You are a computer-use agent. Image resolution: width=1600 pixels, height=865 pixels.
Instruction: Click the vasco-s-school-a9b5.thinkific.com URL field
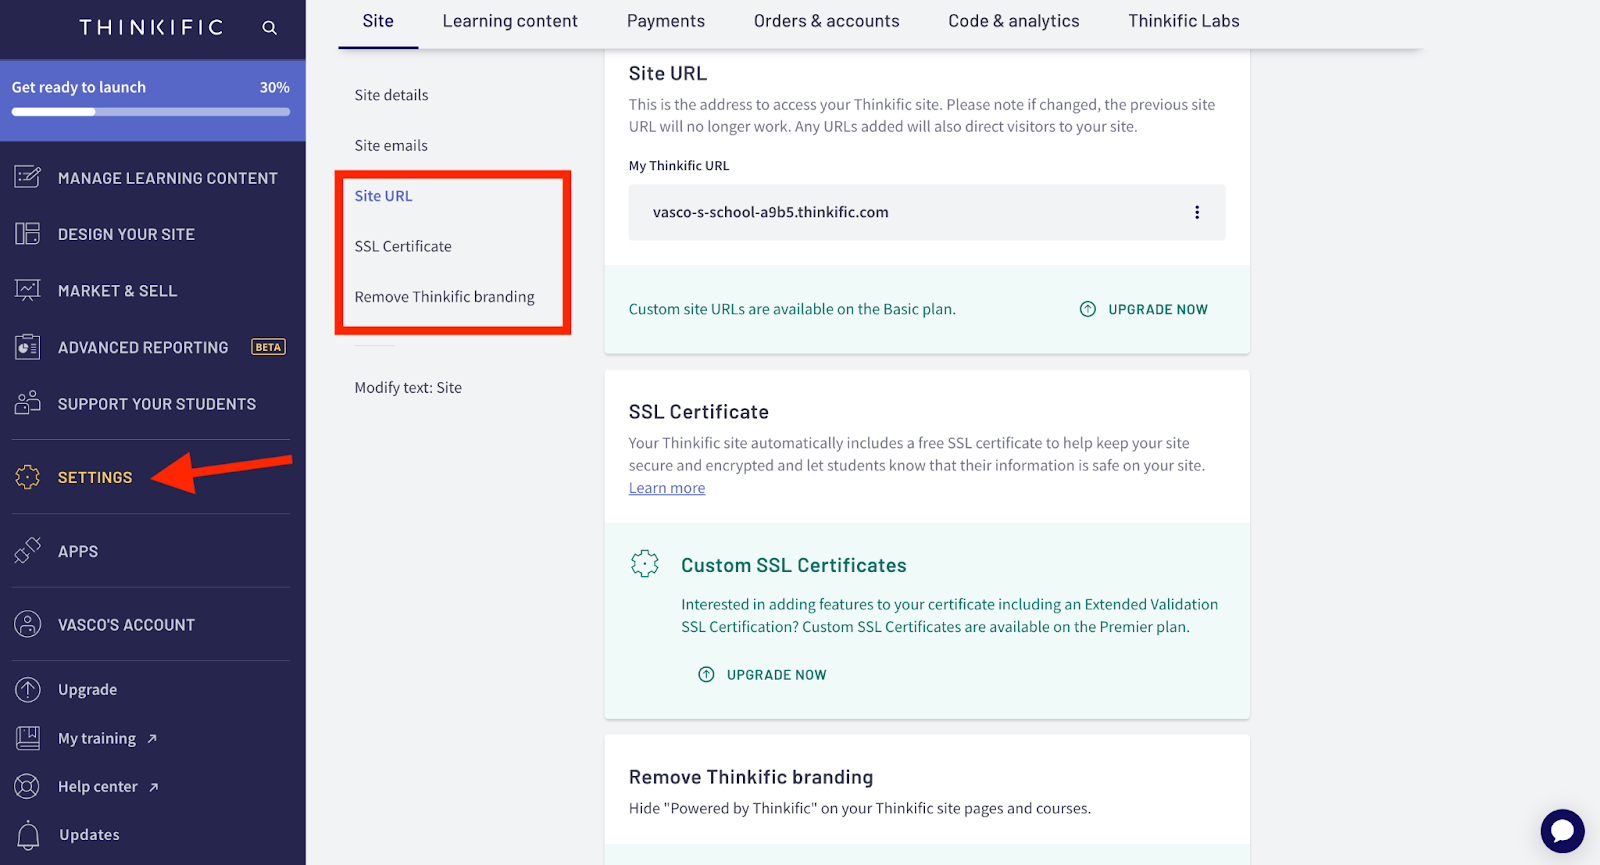click(927, 212)
